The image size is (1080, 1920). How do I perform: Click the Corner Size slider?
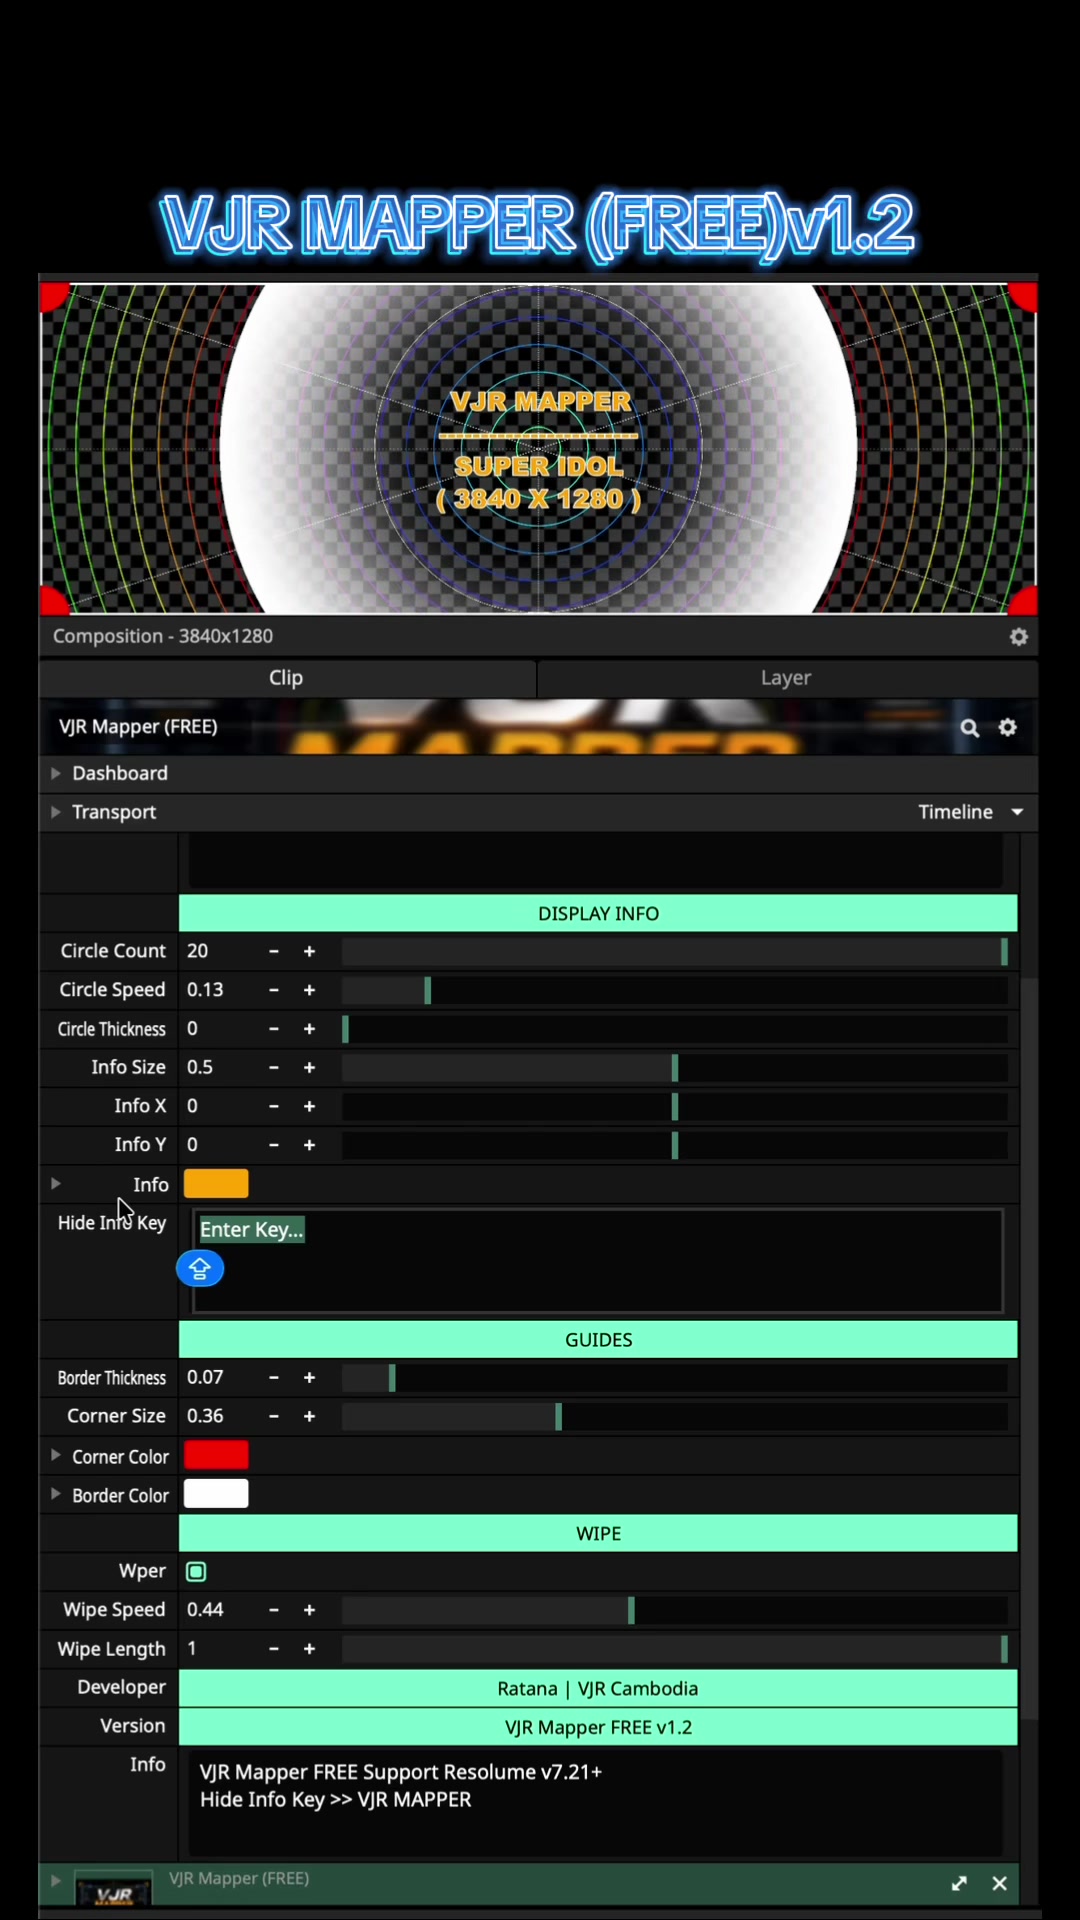pos(675,1417)
